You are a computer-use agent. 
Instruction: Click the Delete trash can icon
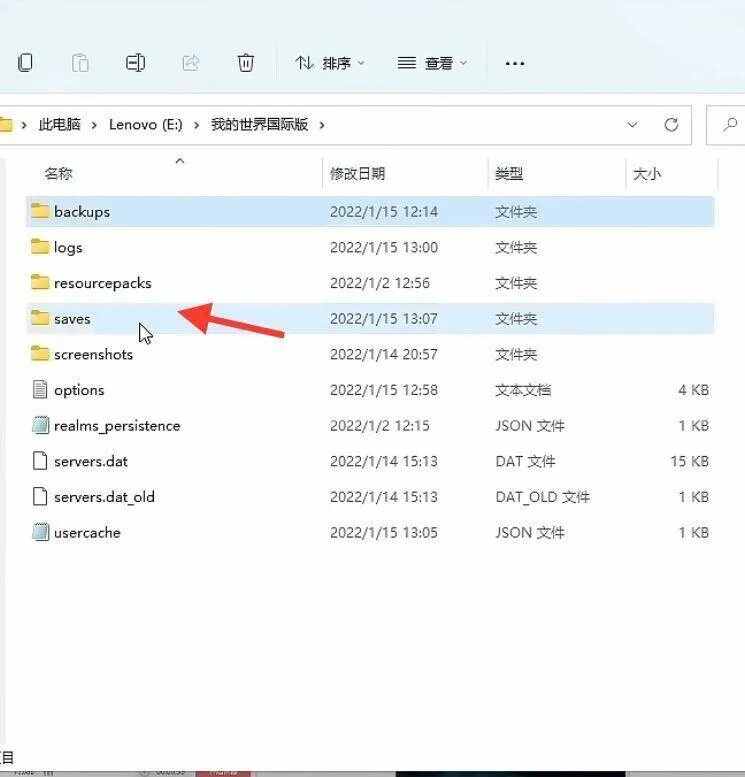(245, 63)
